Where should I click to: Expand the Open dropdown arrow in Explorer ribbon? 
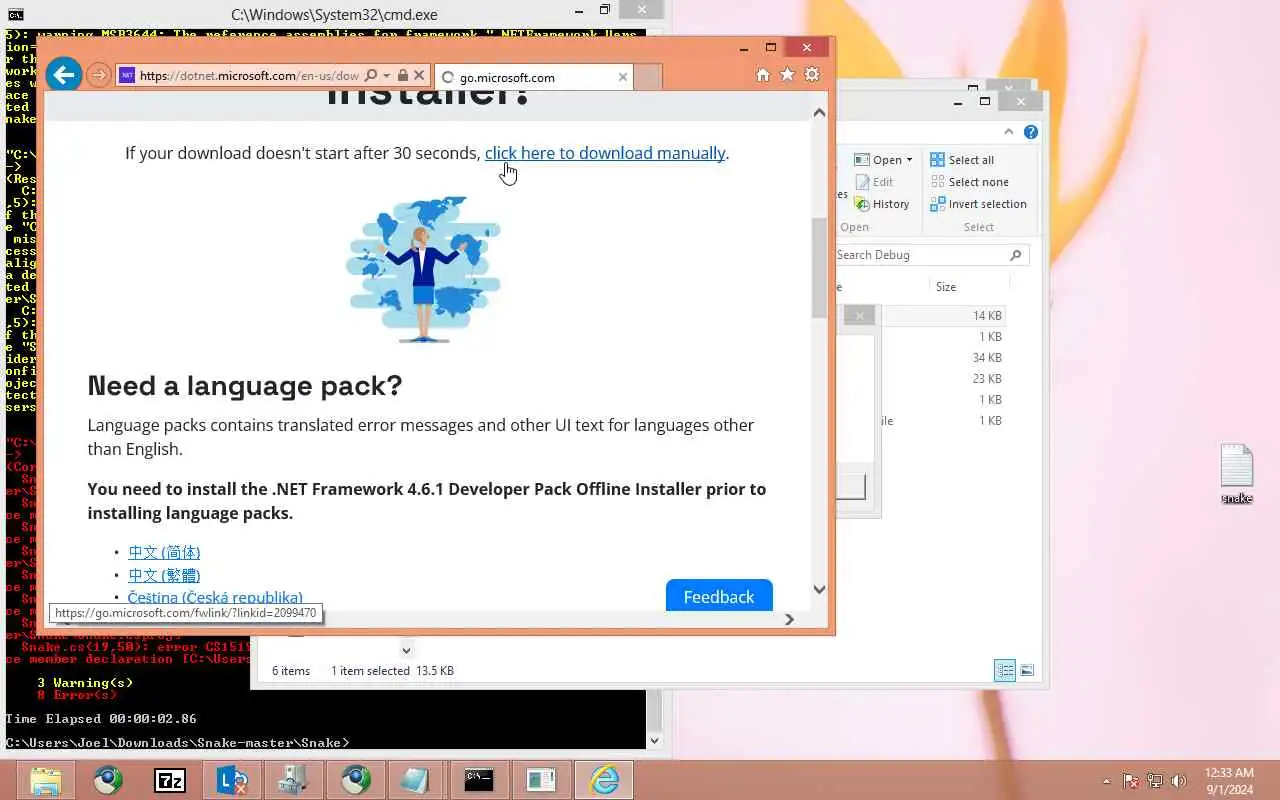tap(909, 160)
